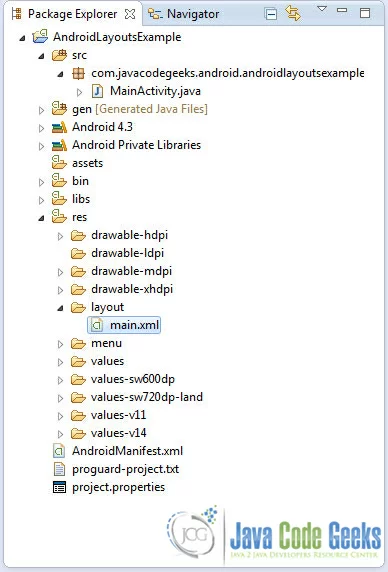
Task: Click the values-v11 folder icon
Action: pyautogui.click(x=78, y=415)
